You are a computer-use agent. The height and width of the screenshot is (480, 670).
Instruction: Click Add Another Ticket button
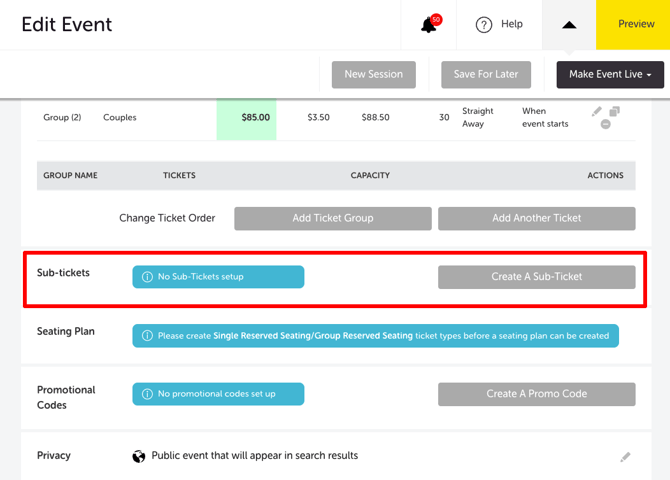point(537,218)
